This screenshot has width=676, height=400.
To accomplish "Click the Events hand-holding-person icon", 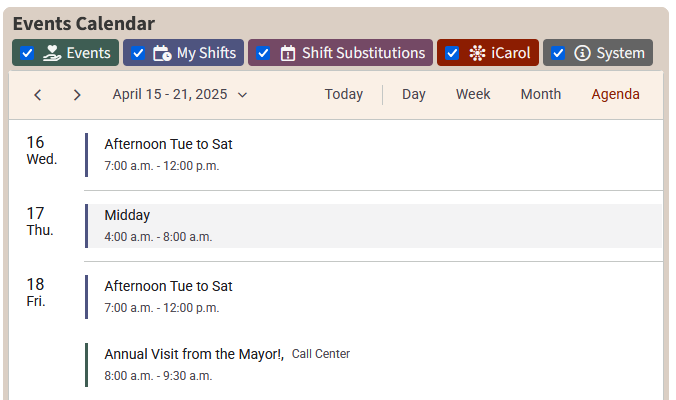I will coord(52,53).
